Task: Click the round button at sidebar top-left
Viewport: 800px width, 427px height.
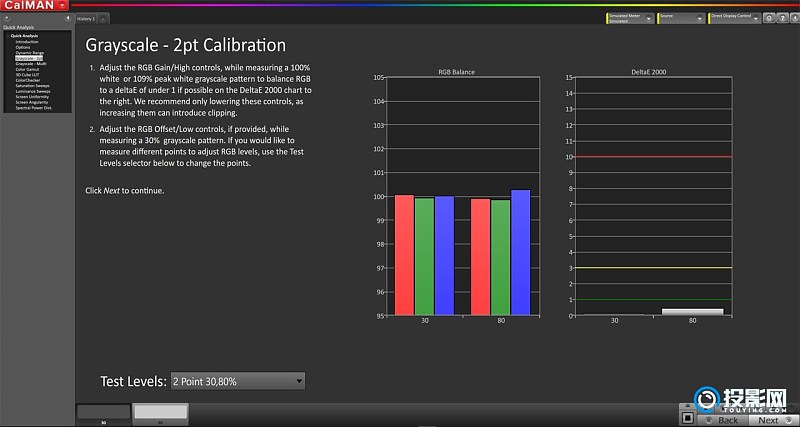Action: click(7, 18)
